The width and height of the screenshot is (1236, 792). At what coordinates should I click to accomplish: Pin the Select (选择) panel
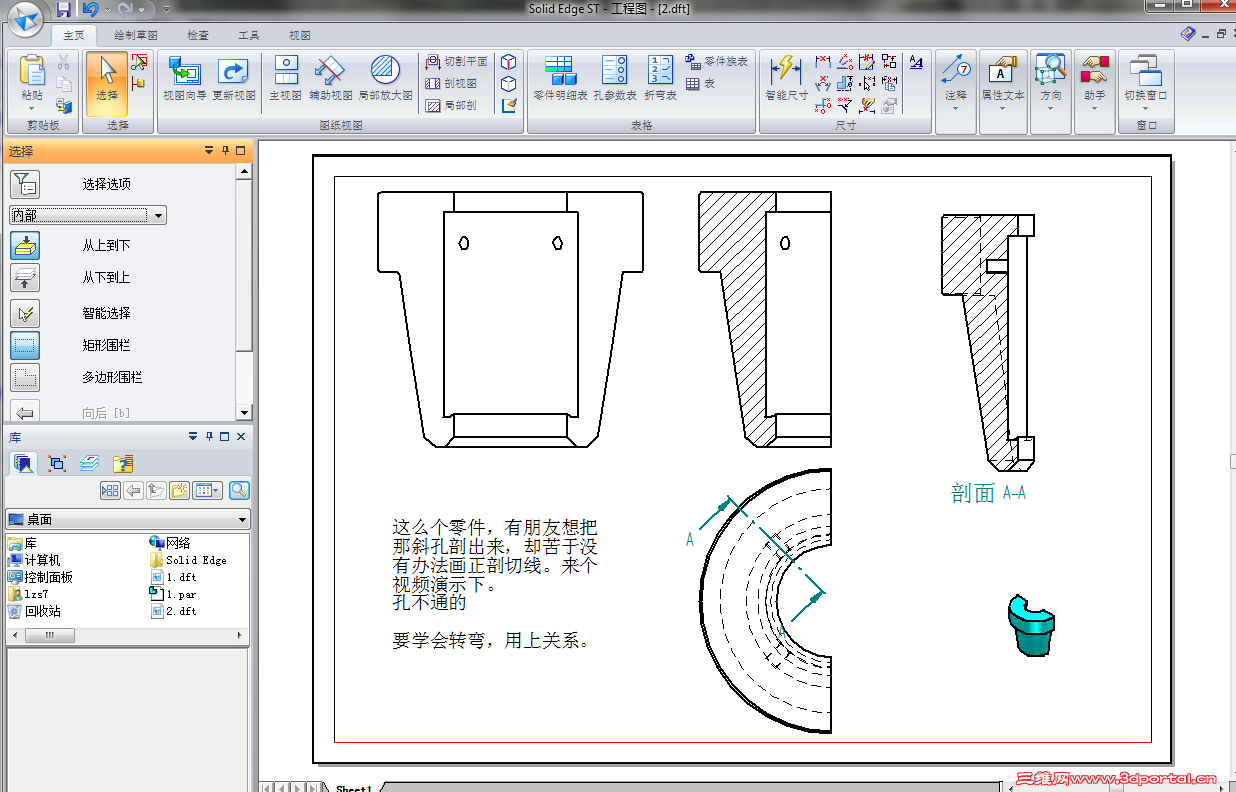click(x=225, y=151)
